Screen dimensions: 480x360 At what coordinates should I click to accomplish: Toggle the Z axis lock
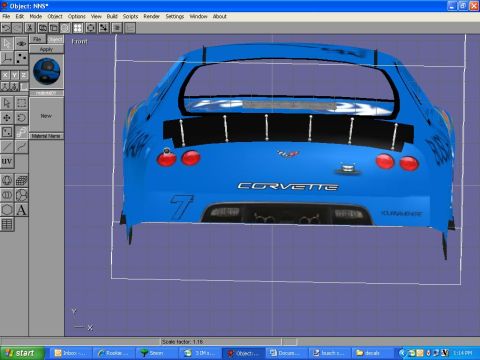[x=24, y=75]
